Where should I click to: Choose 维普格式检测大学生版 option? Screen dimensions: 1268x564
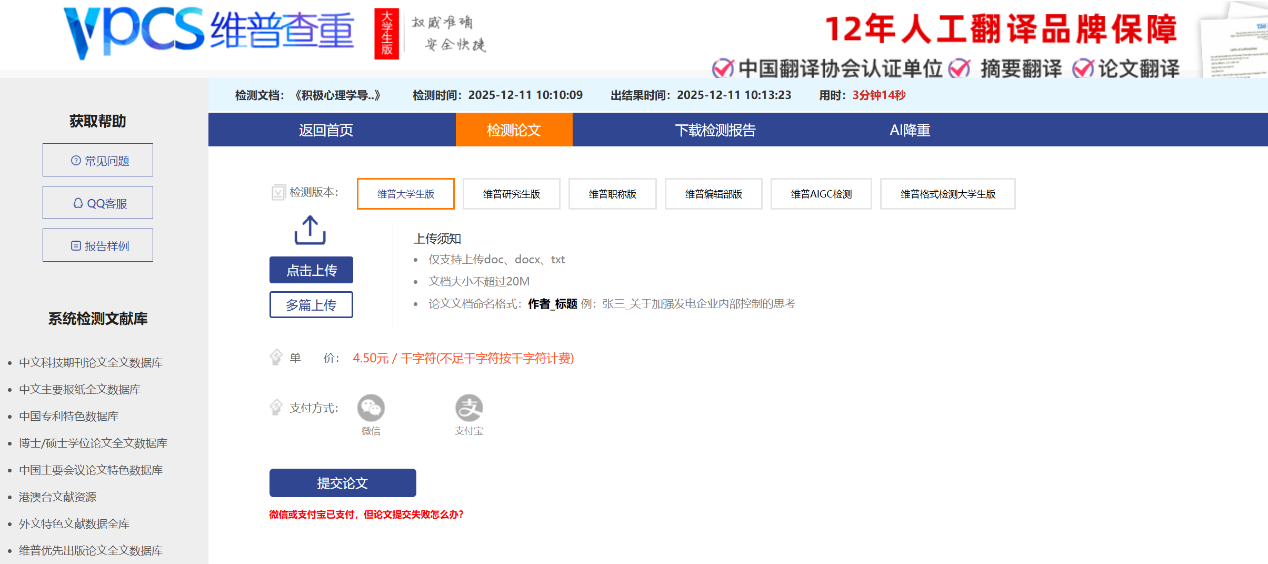(947, 194)
